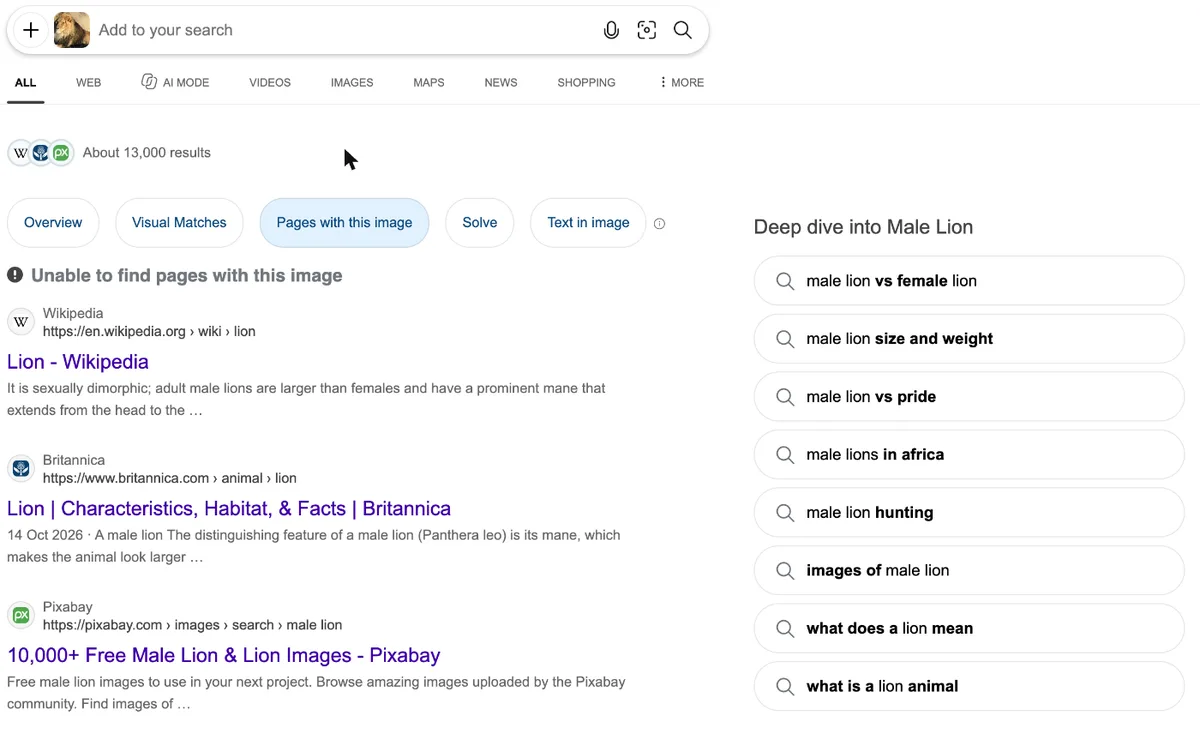Image resolution: width=1200 pixels, height=734 pixels.
Task: Open the lion image thumbnail in search bar
Action: 72,30
